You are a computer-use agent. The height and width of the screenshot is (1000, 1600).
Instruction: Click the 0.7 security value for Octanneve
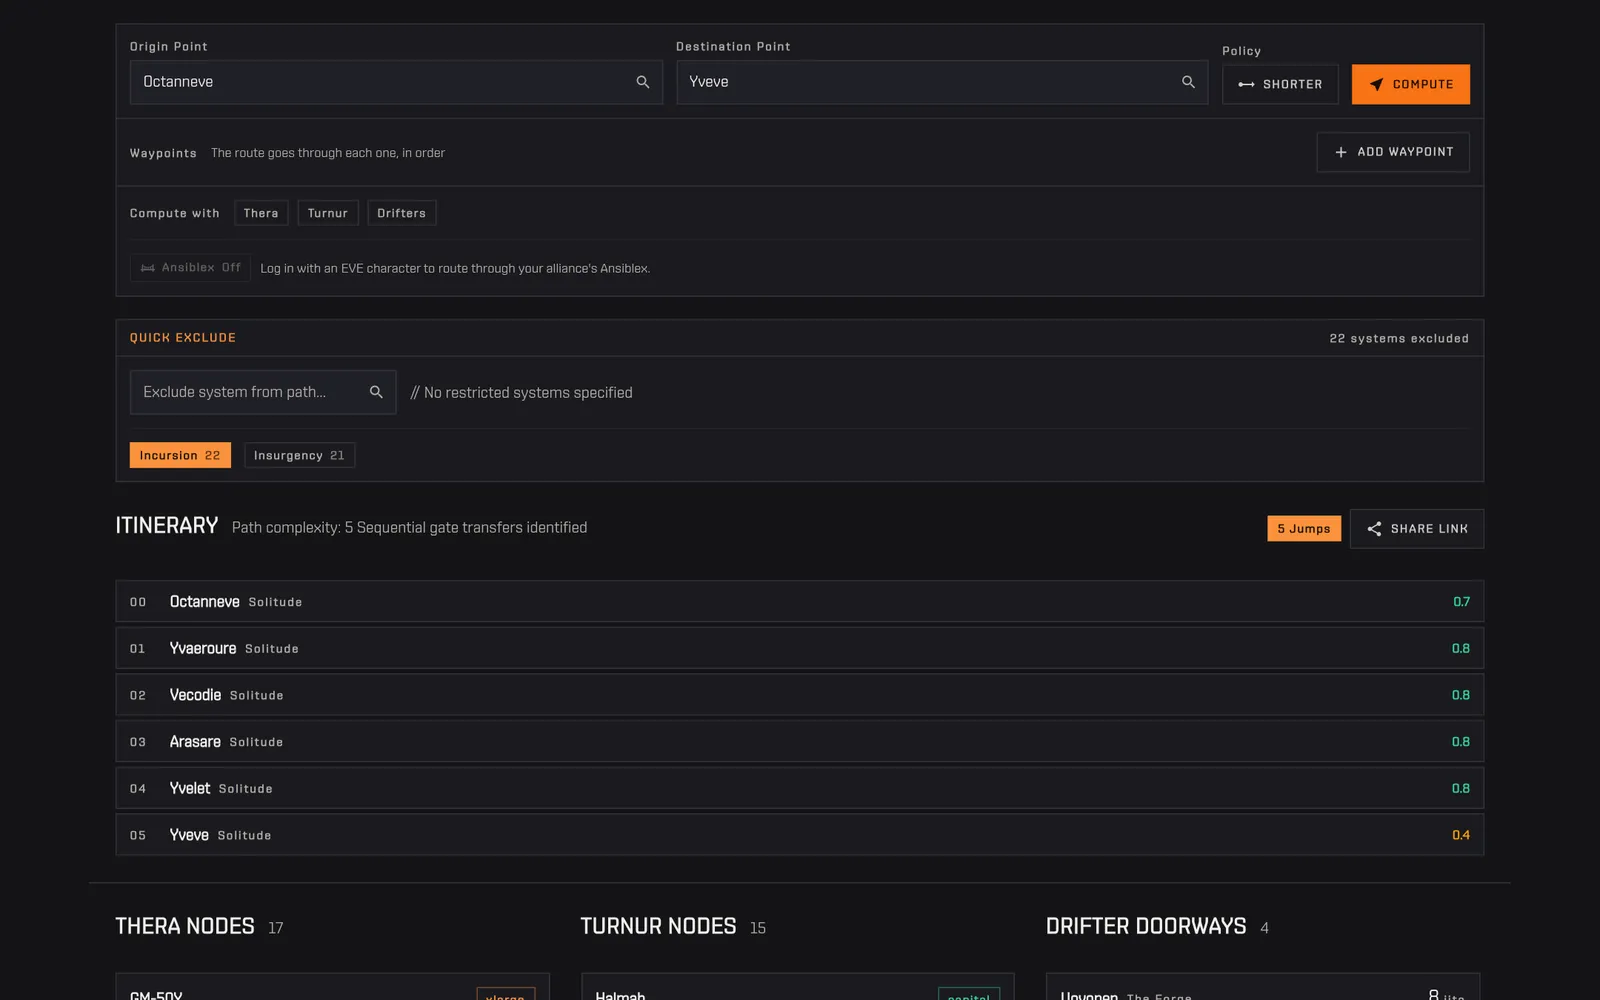1461,602
